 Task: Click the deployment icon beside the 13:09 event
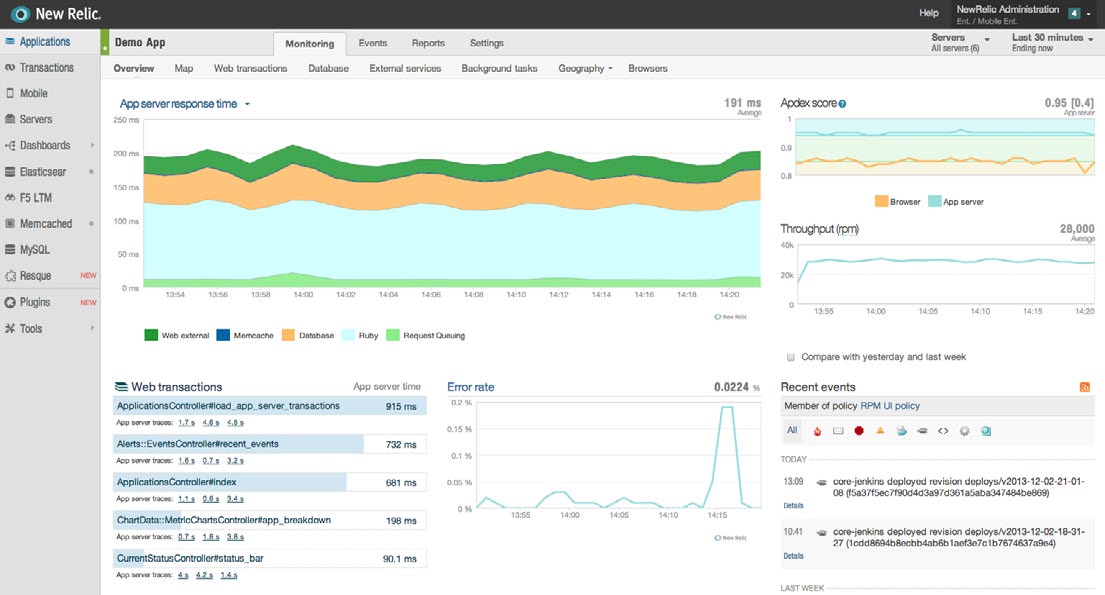(821, 483)
